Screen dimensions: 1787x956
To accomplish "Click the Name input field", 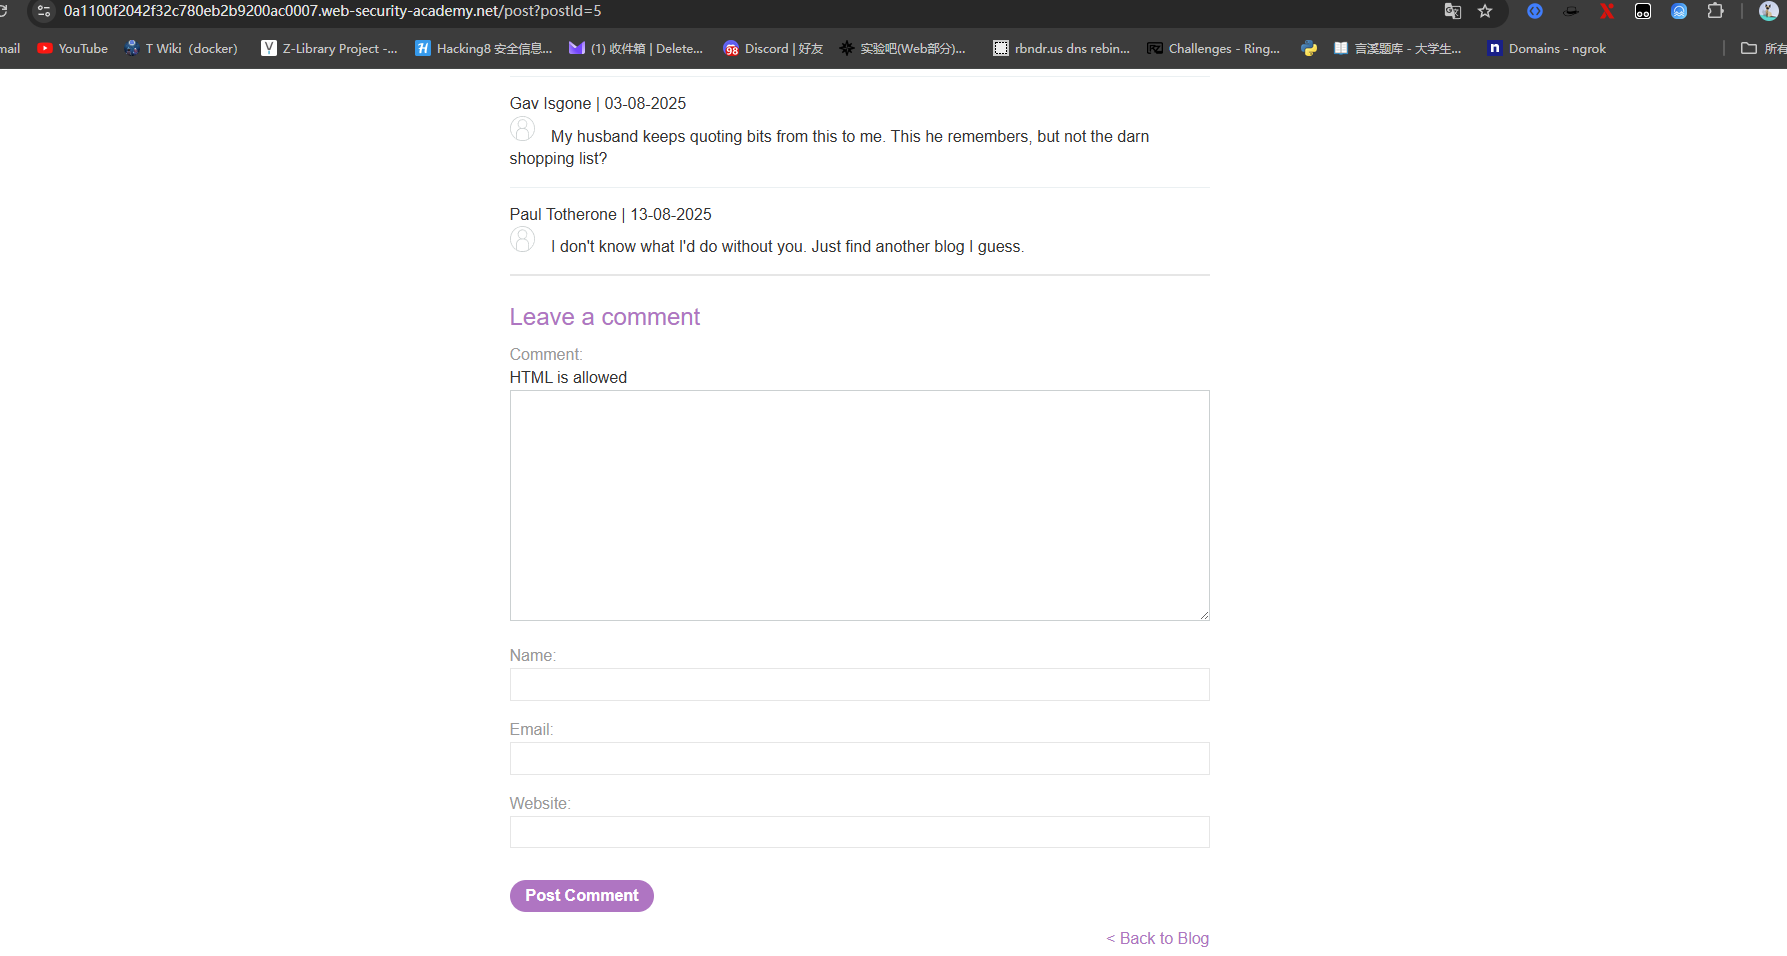I will (859, 684).
